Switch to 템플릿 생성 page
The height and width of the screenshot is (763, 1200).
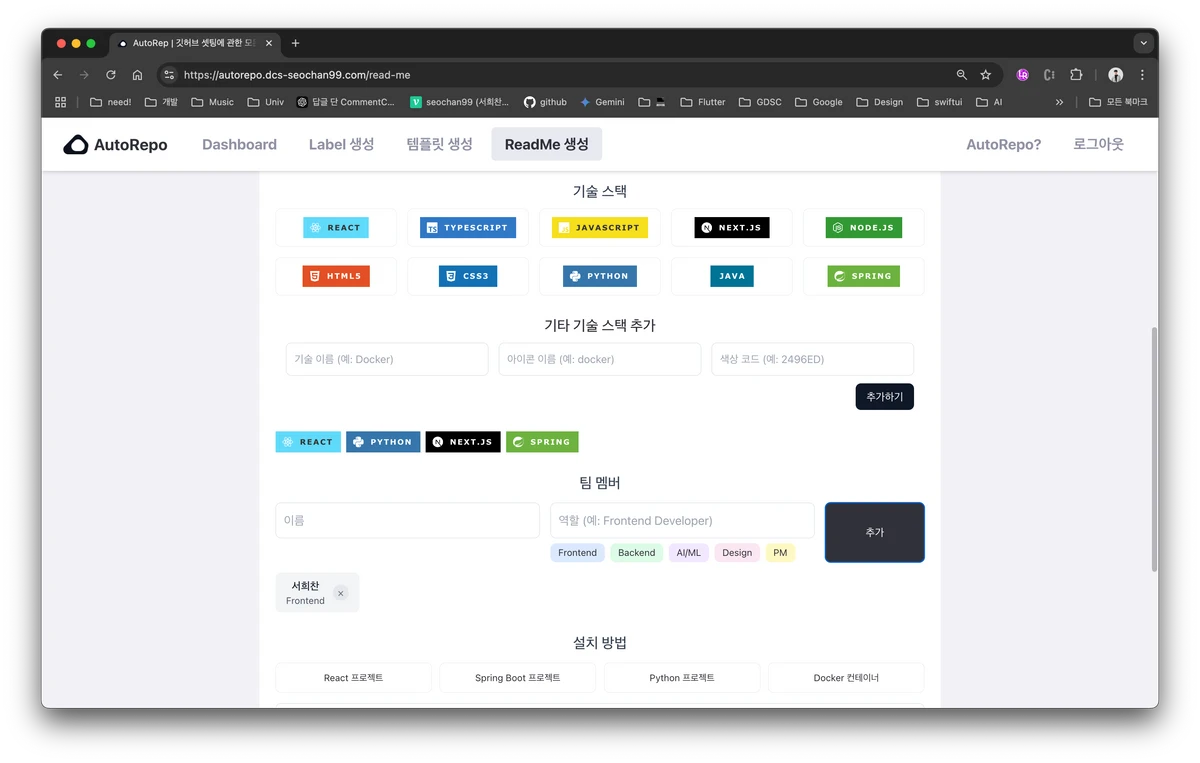coord(439,144)
